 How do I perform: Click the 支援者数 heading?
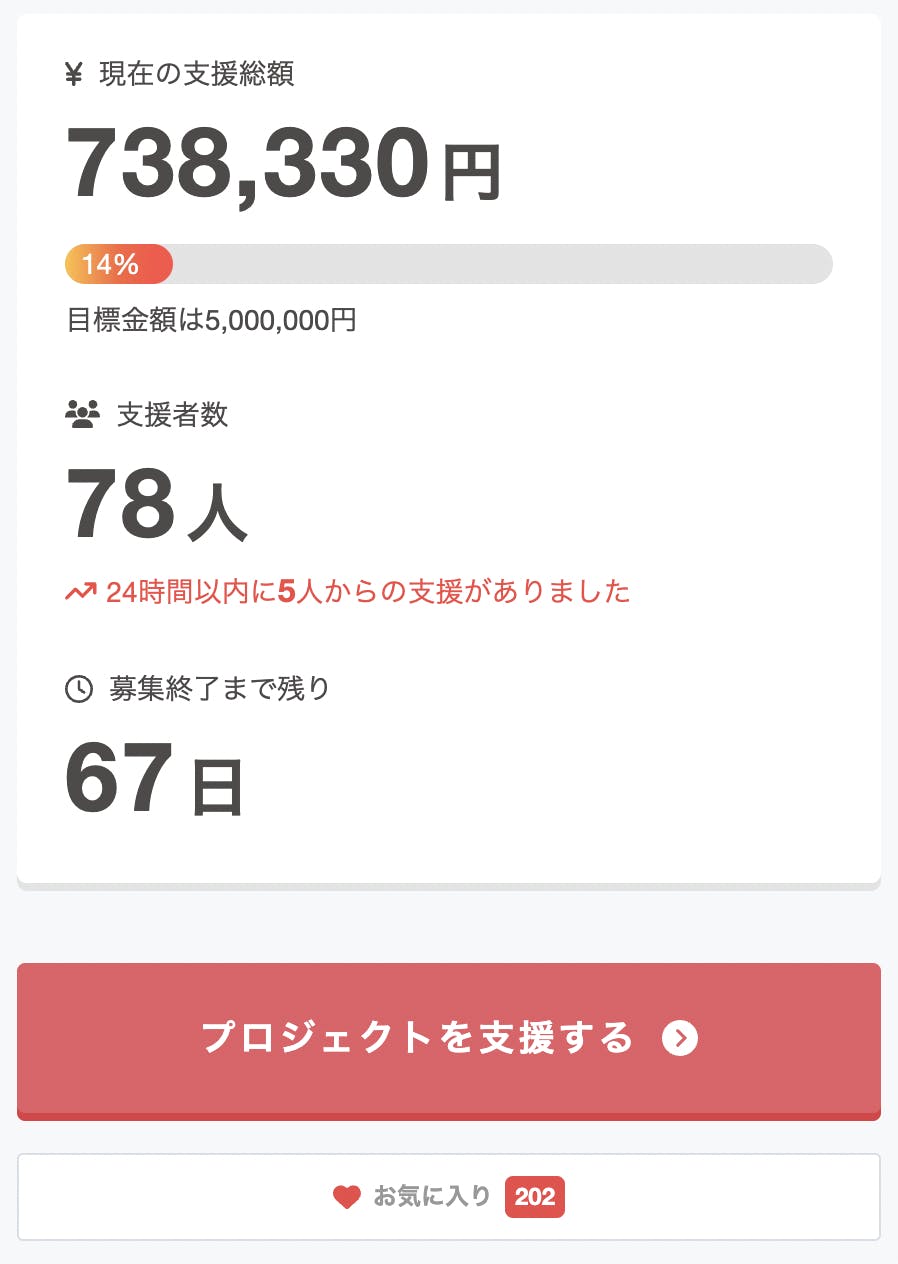172,415
